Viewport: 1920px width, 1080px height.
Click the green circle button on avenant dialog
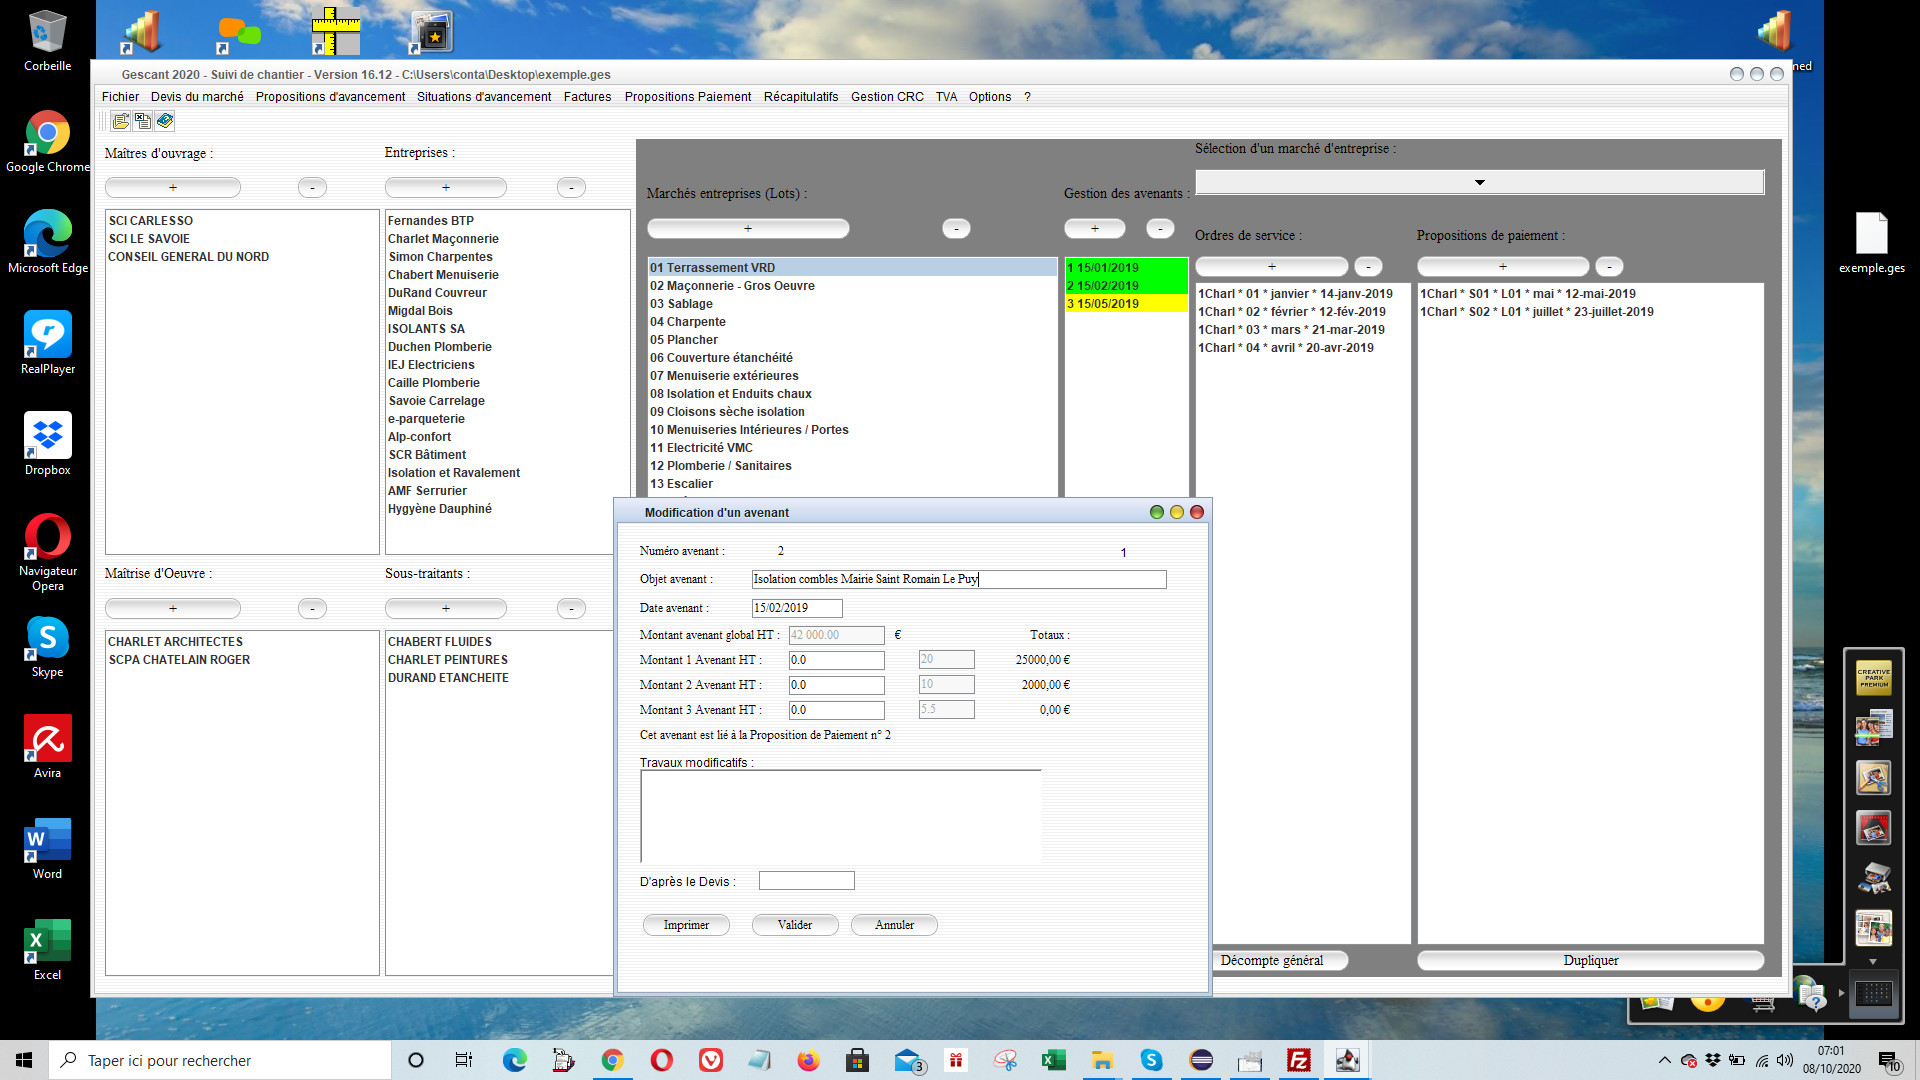pyautogui.click(x=1157, y=512)
